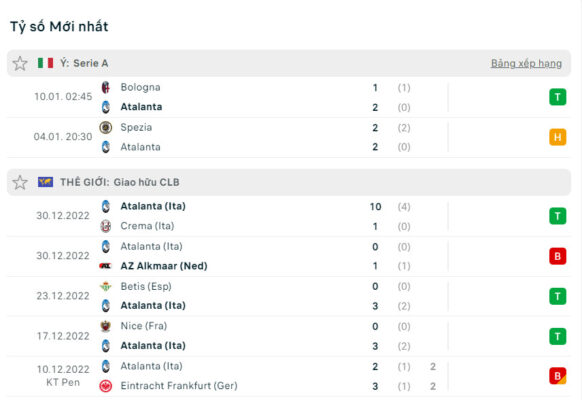
Task: Click the Bologna club crest
Action: (106, 88)
